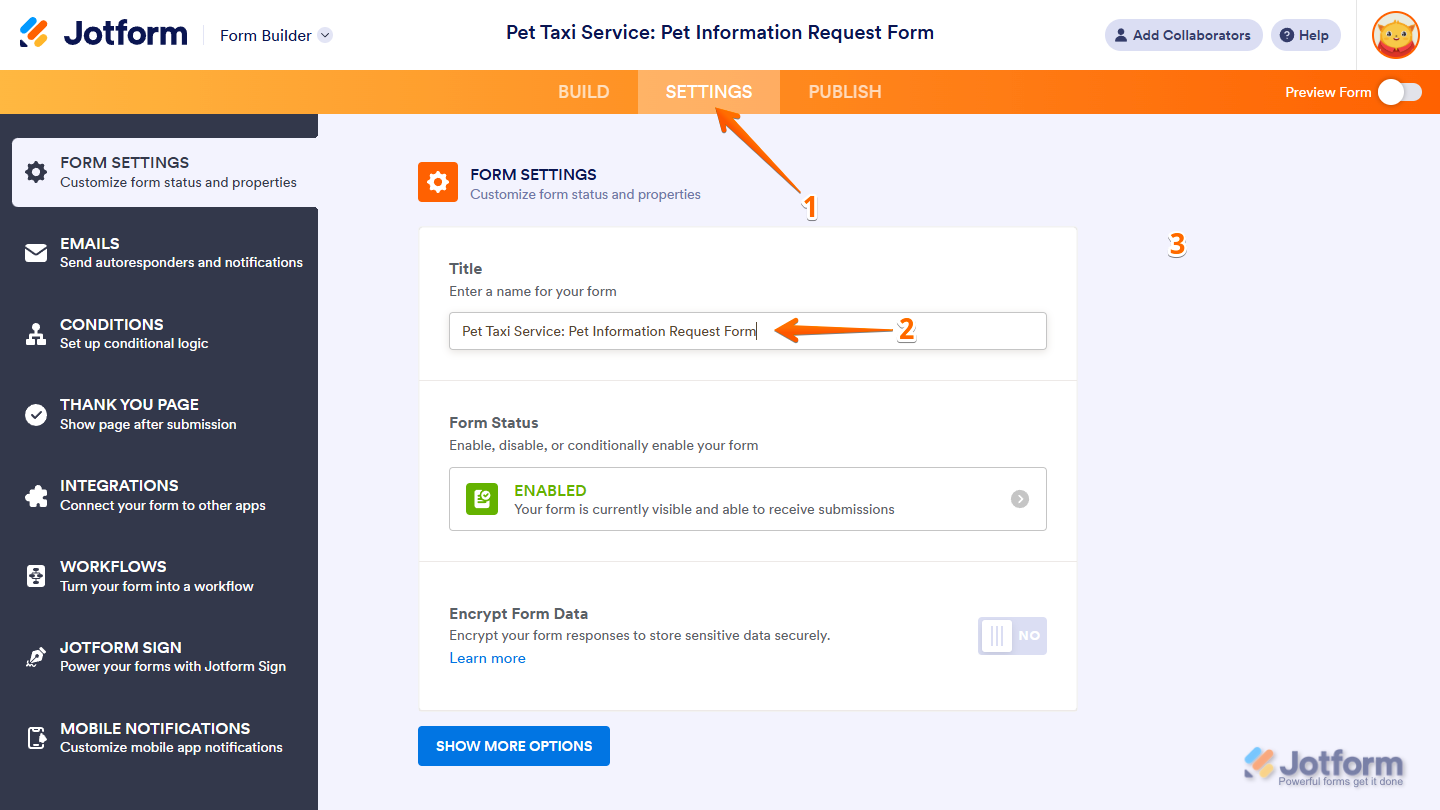Click the Form Settings gear icon in sidebar
Image resolution: width=1440 pixels, height=810 pixels.
click(x=36, y=172)
